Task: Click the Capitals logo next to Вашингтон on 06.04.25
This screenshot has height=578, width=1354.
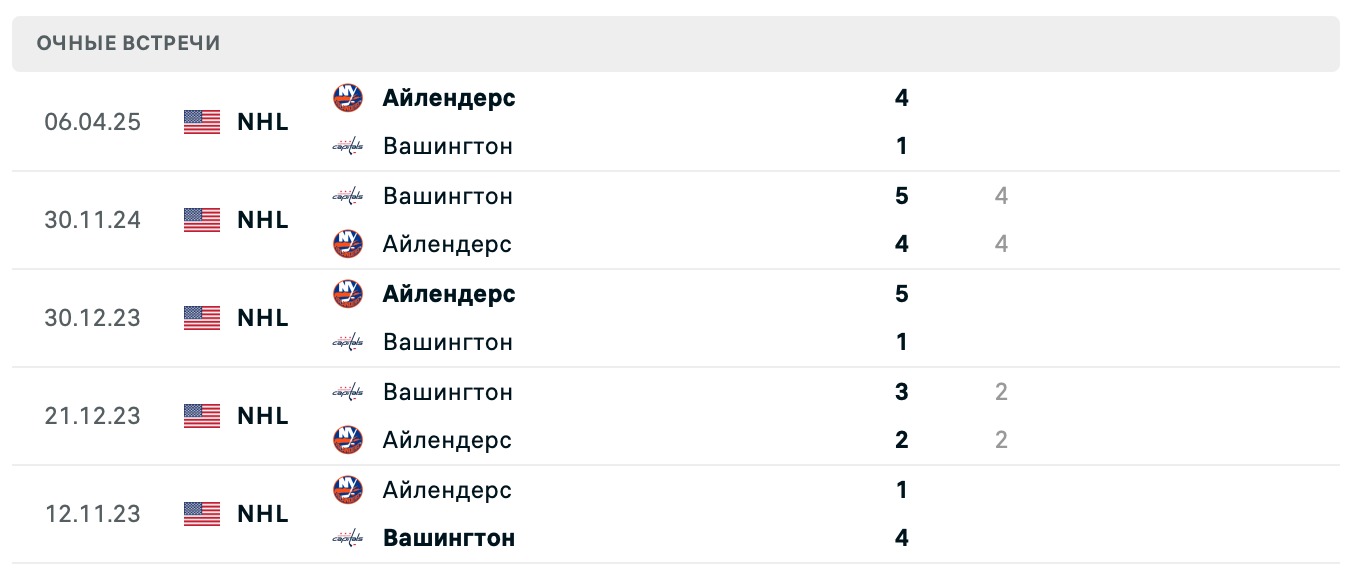Action: click(347, 146)
